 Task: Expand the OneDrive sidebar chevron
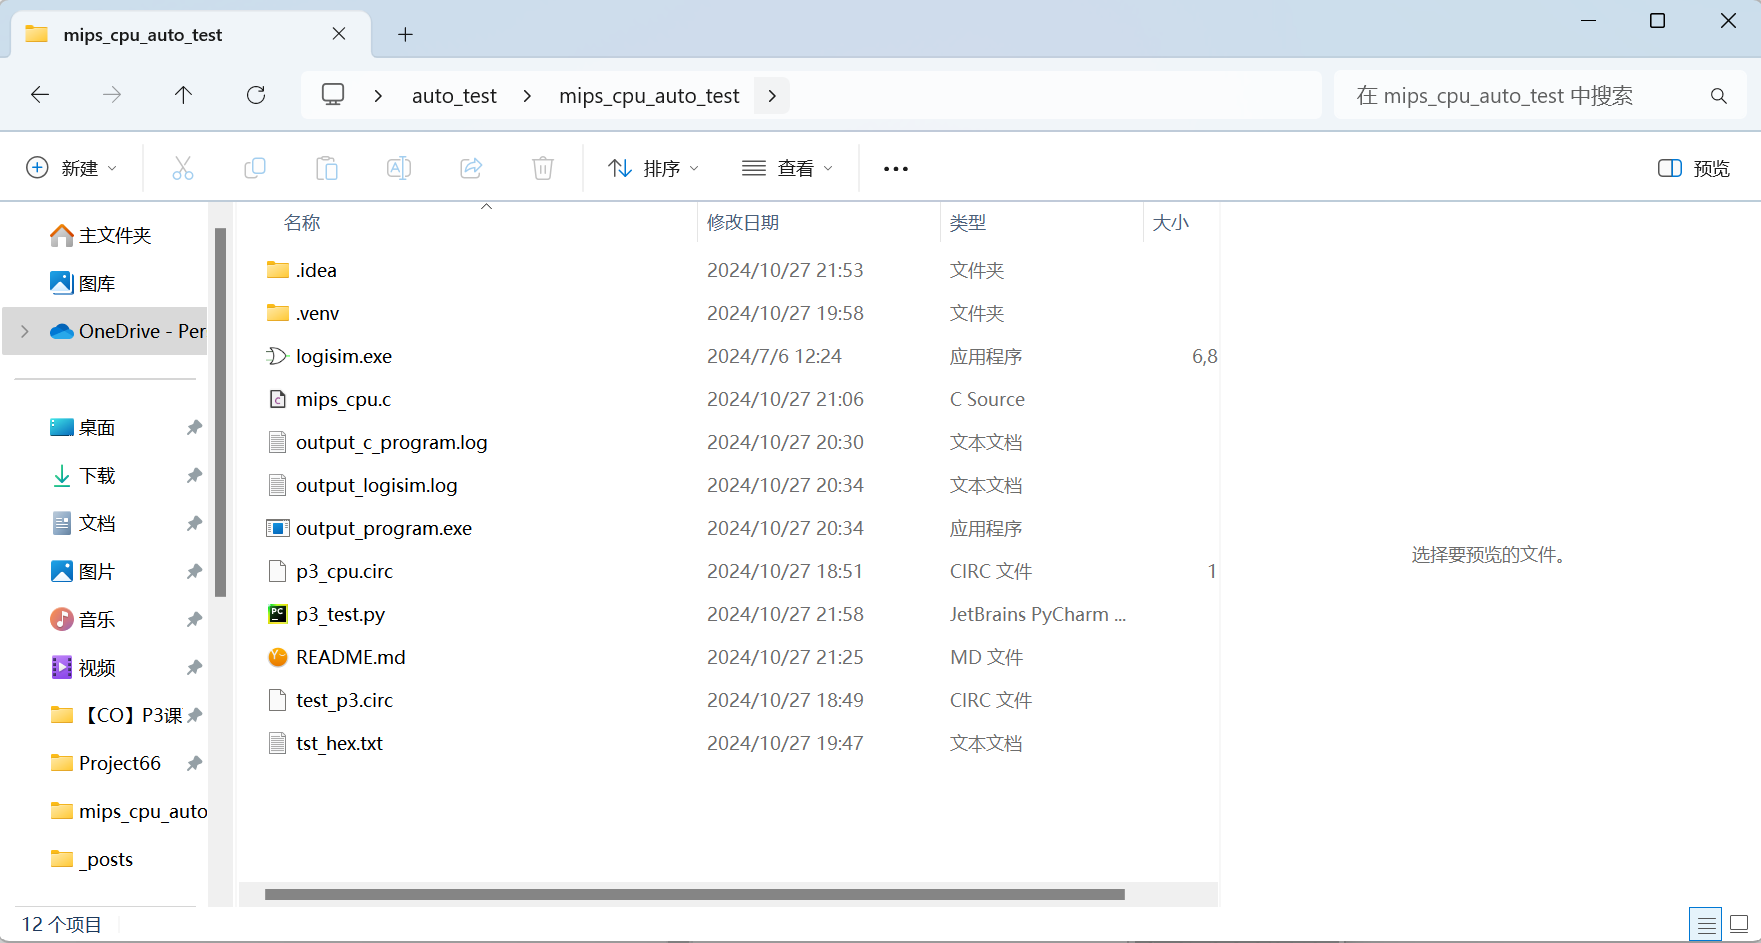[x=23, y=330]
